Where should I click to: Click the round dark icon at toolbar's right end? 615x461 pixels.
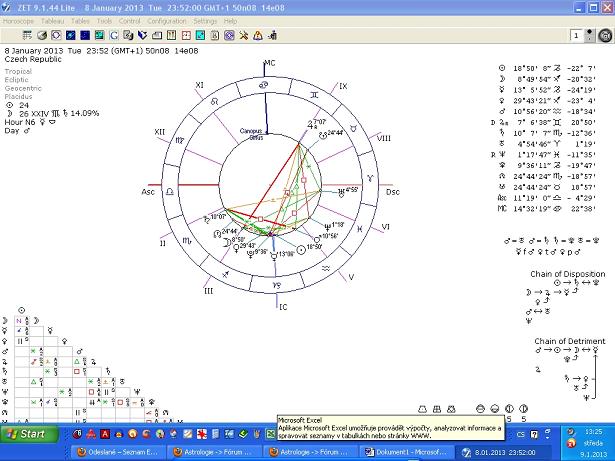(x=605, y=36)
